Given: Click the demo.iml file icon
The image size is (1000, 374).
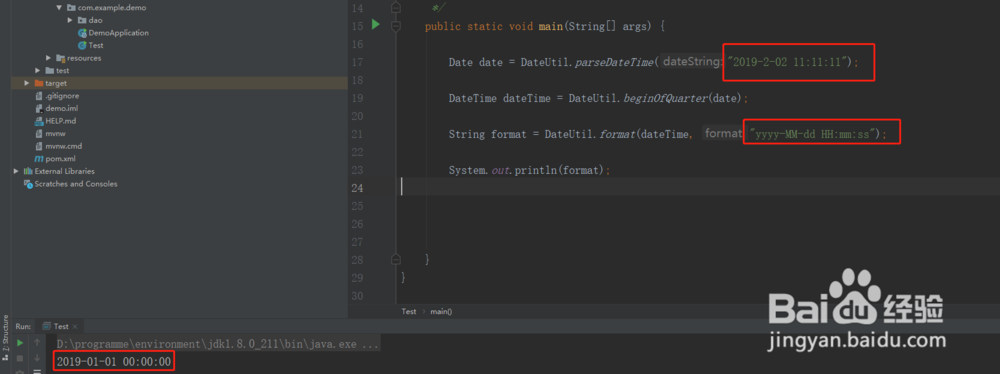Looking at the screenshot, I should click(39, 108).
